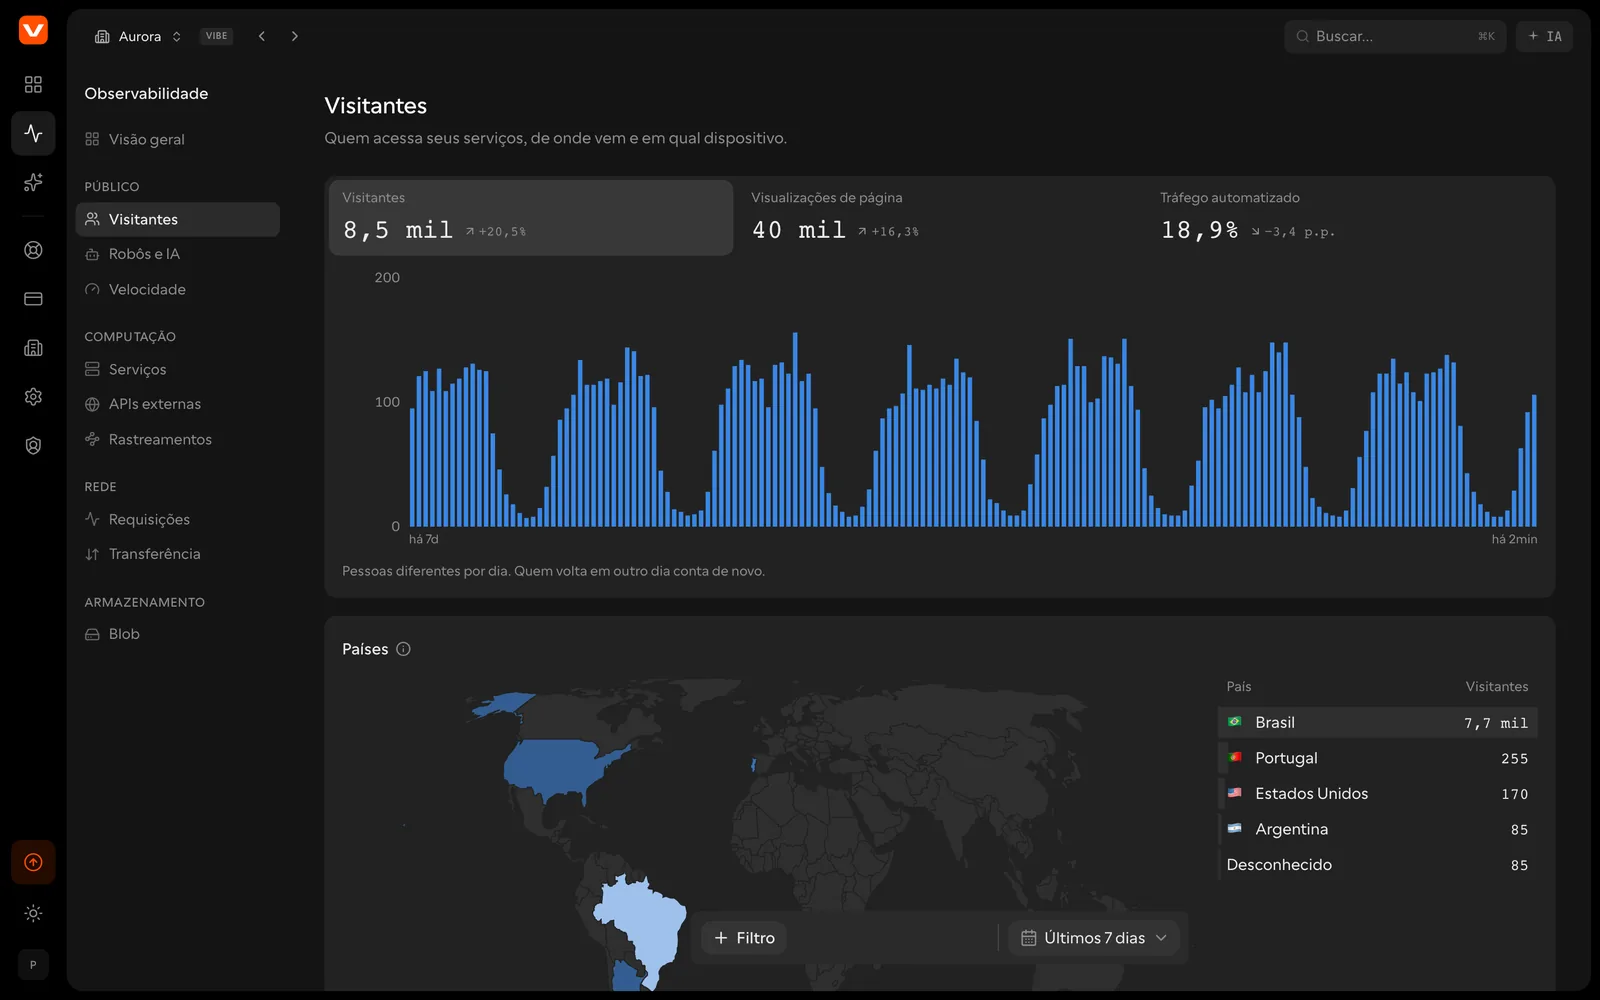The image size is (1600, 1000).
Task: Select the Argentina row in the countries table
Action: 1377,829
